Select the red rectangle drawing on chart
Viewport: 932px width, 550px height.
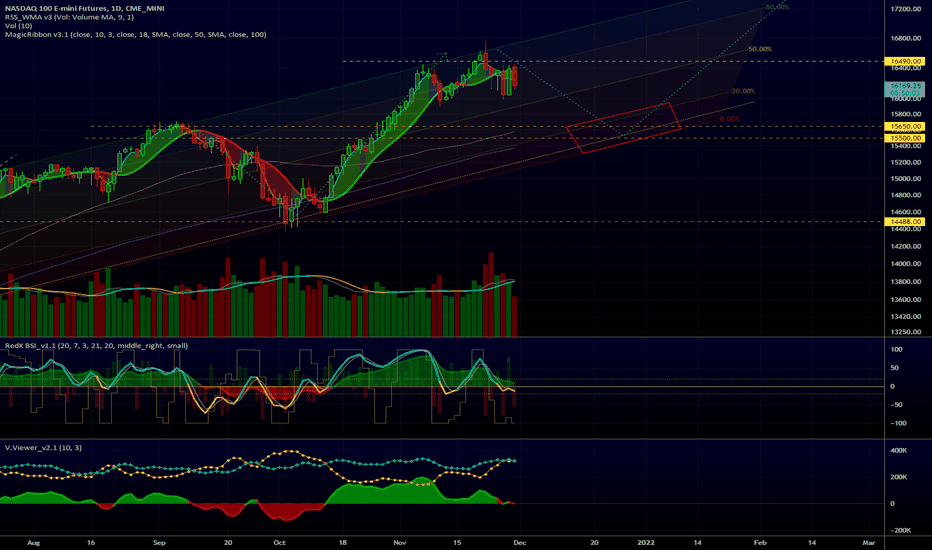[x=624, y=128]
